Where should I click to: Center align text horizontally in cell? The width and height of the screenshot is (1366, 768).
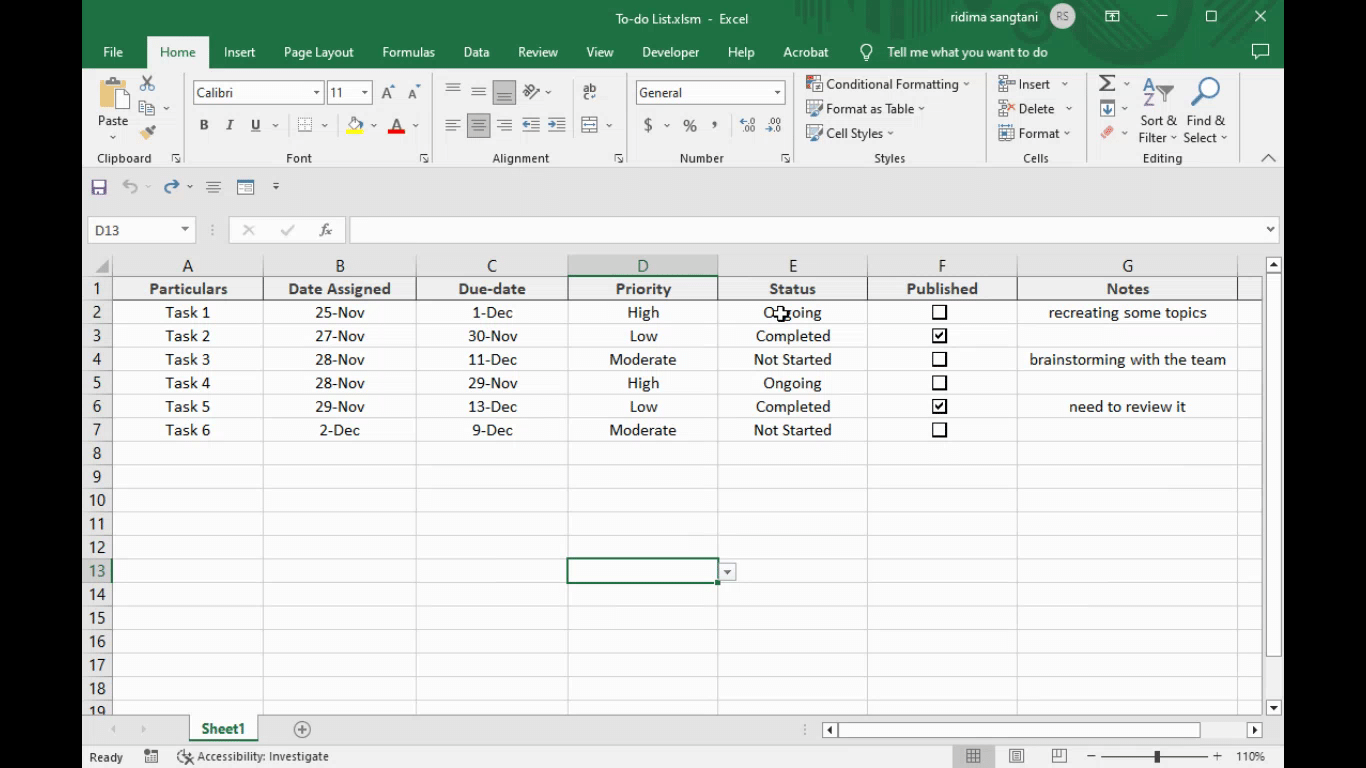coord(479,125)
